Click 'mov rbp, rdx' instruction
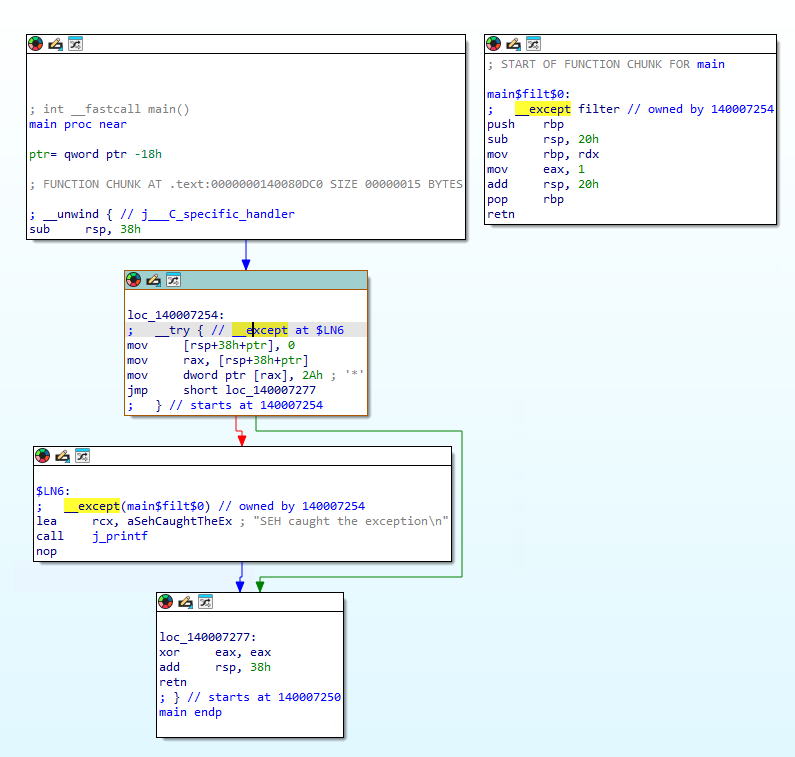 pyautogui.click(x=543, y=154)
